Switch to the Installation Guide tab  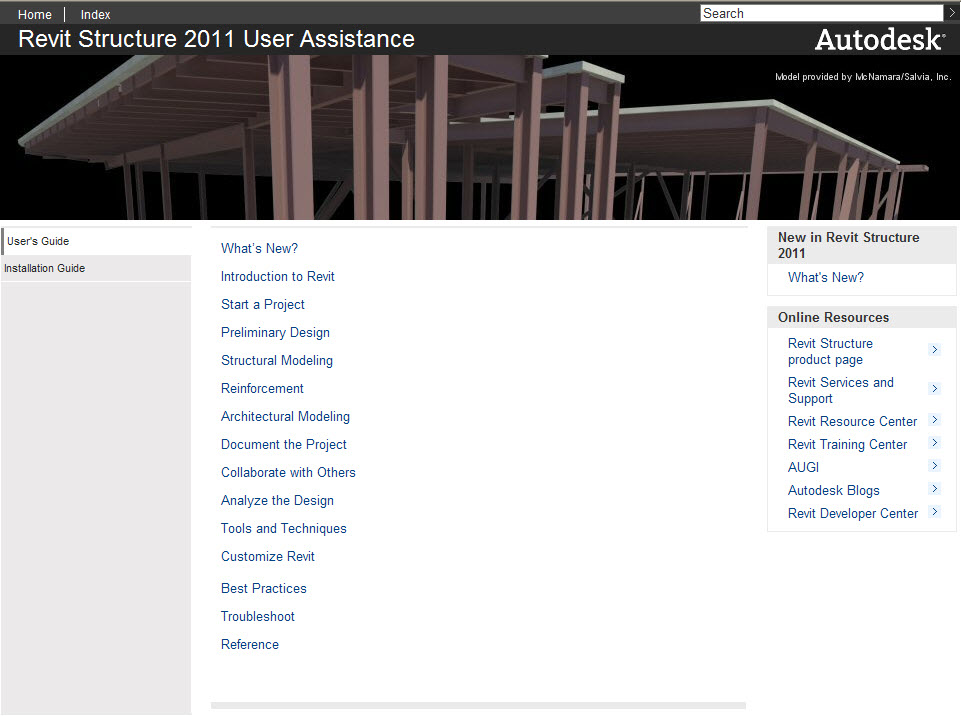pyautogui.click(x=46, y=268)
